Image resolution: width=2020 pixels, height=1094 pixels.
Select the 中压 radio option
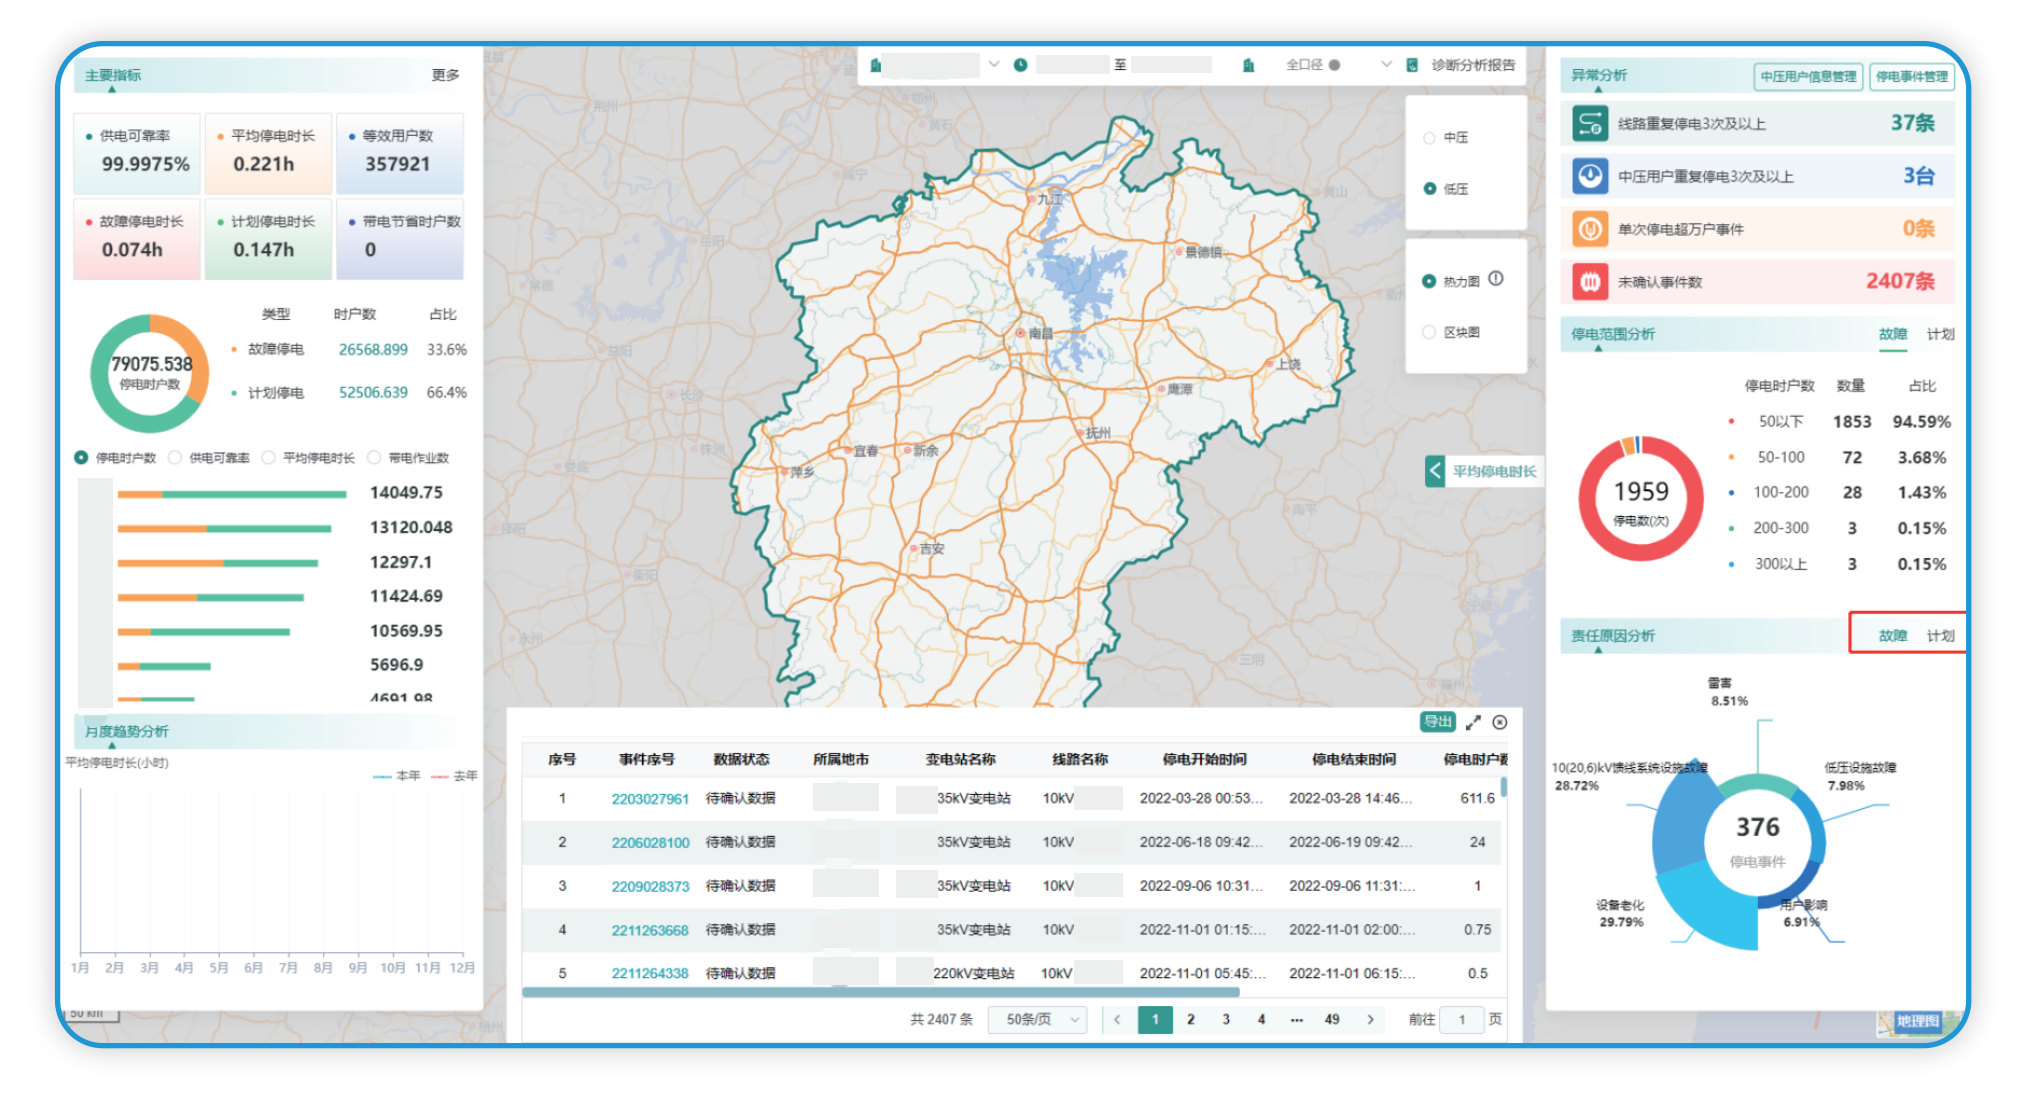pyautogui.click(x=1429, y=138)
